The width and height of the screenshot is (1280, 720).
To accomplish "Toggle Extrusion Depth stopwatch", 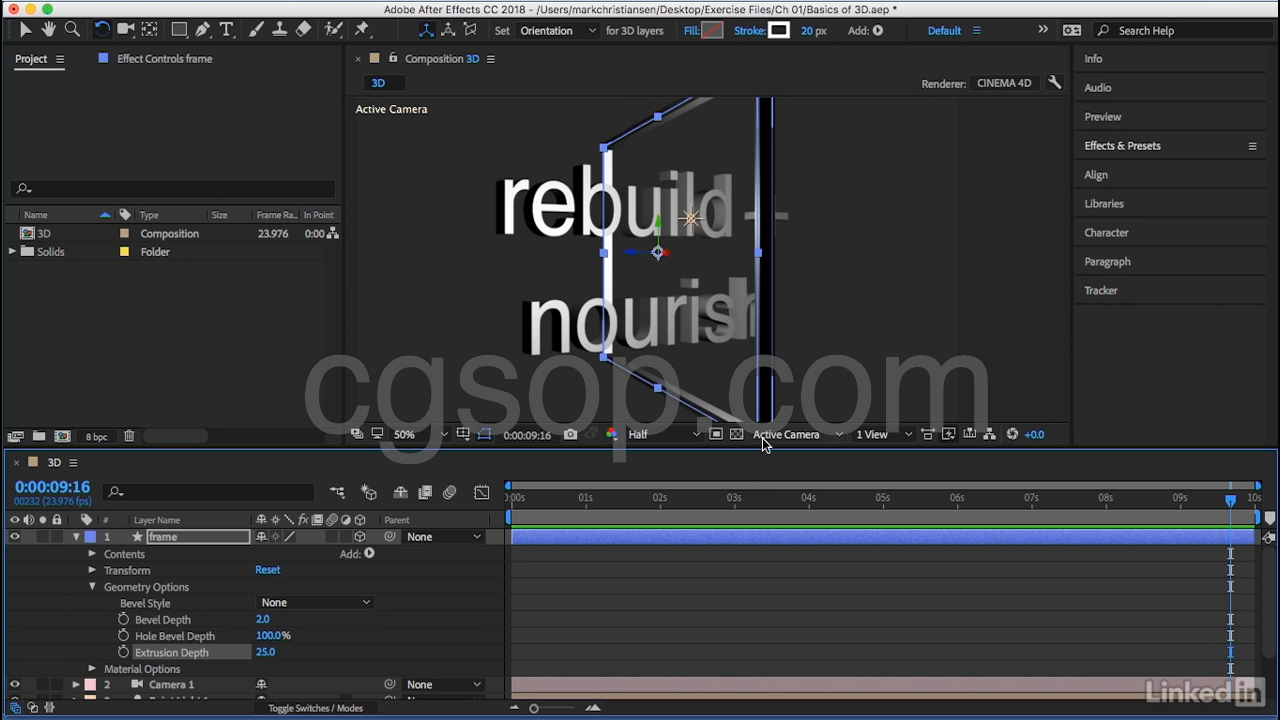I will click(124, 652).
